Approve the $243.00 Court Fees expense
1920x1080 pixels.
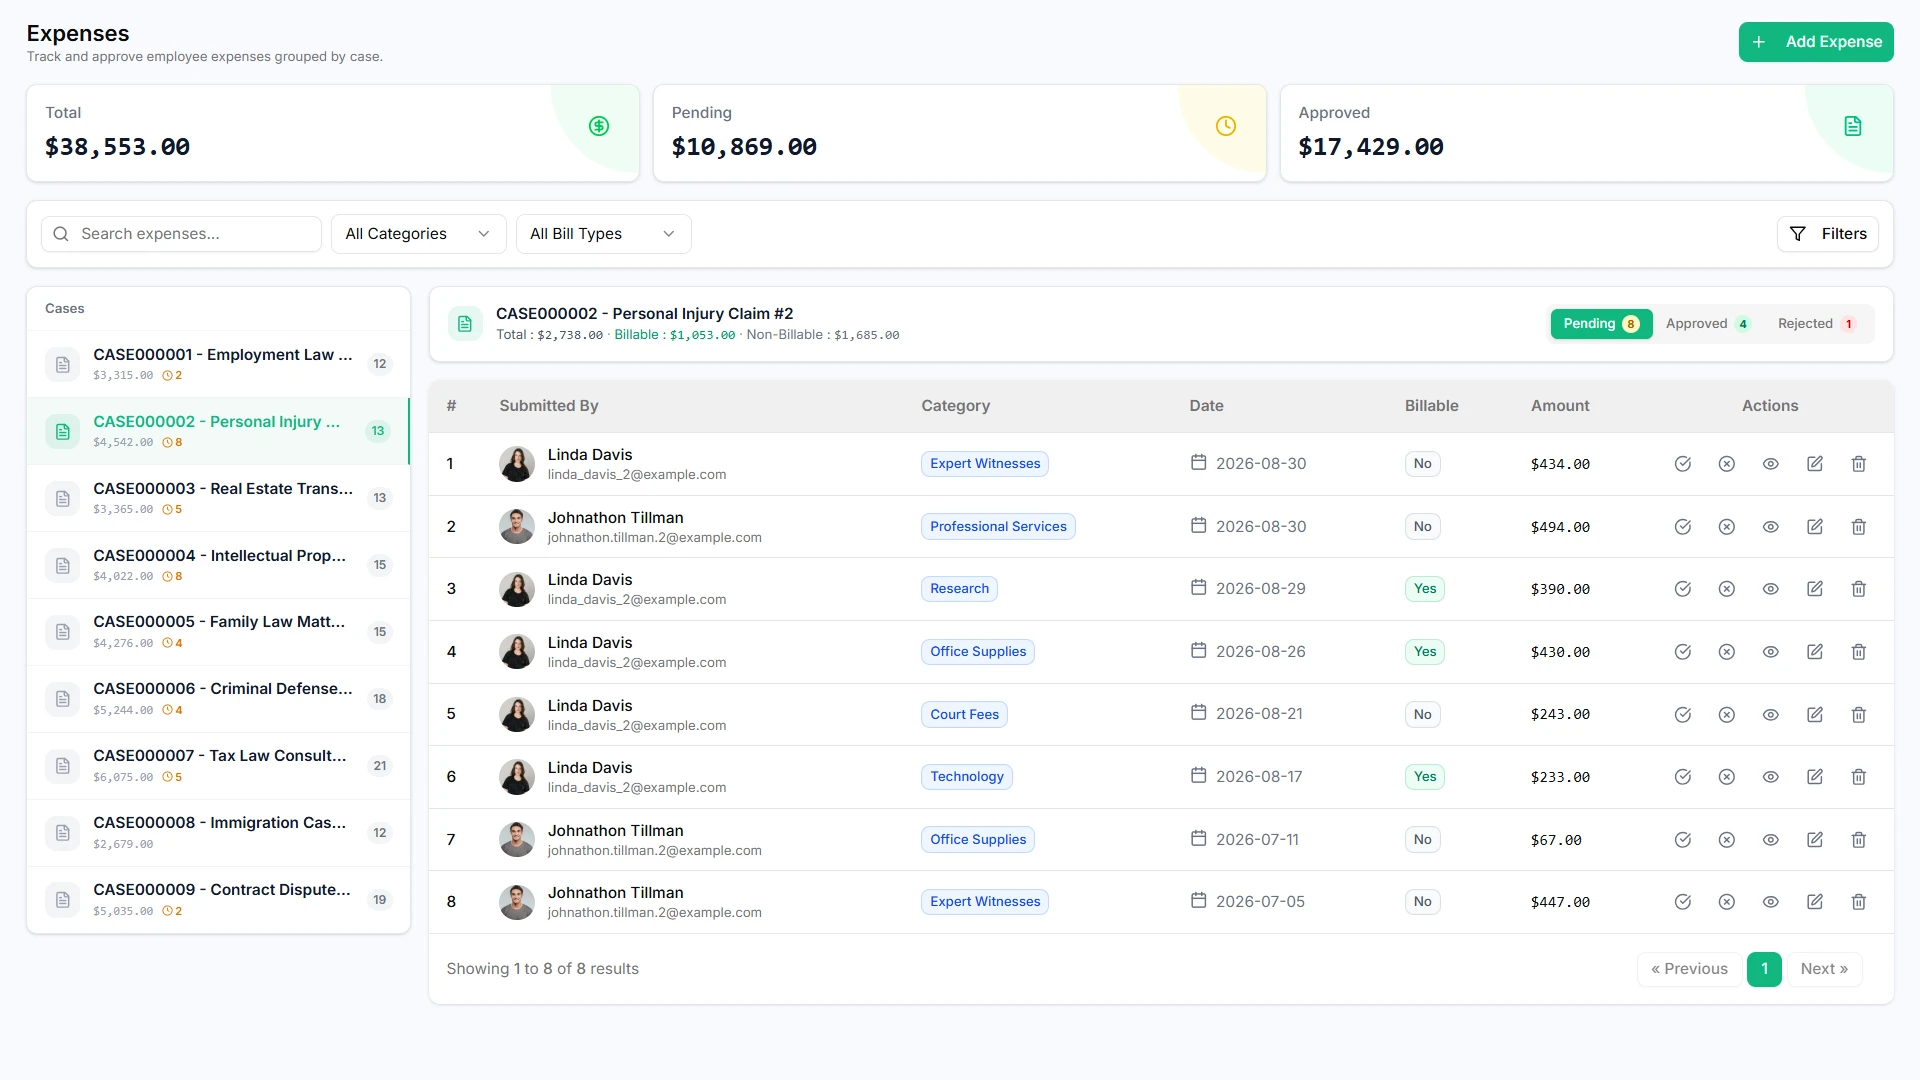(1683, 715)
